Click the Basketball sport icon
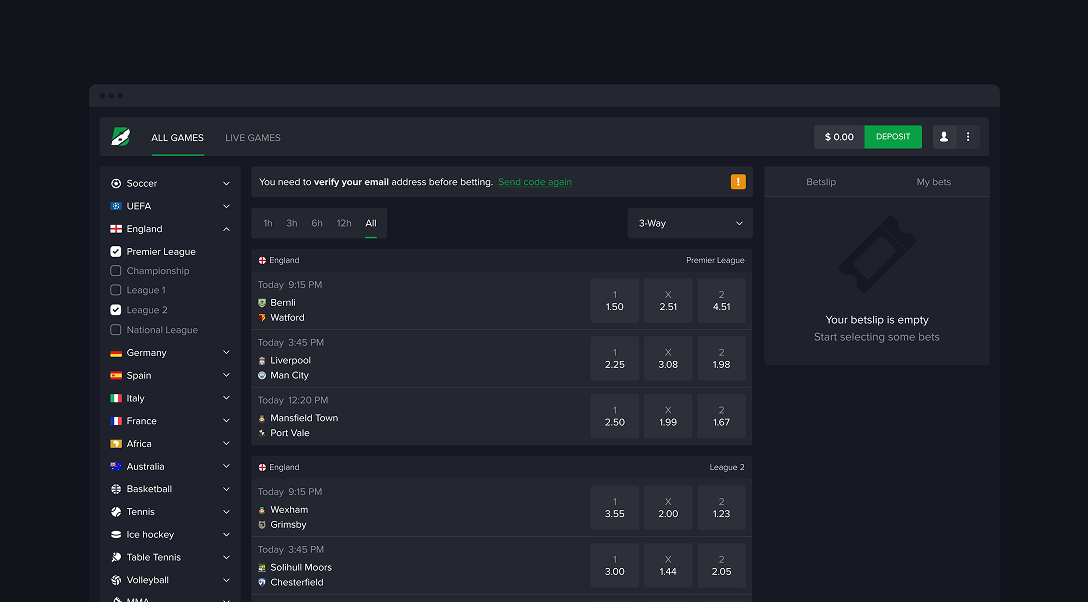Image resolution: width=1088 pixels, height=602 pixels. (x=116, y=489)
